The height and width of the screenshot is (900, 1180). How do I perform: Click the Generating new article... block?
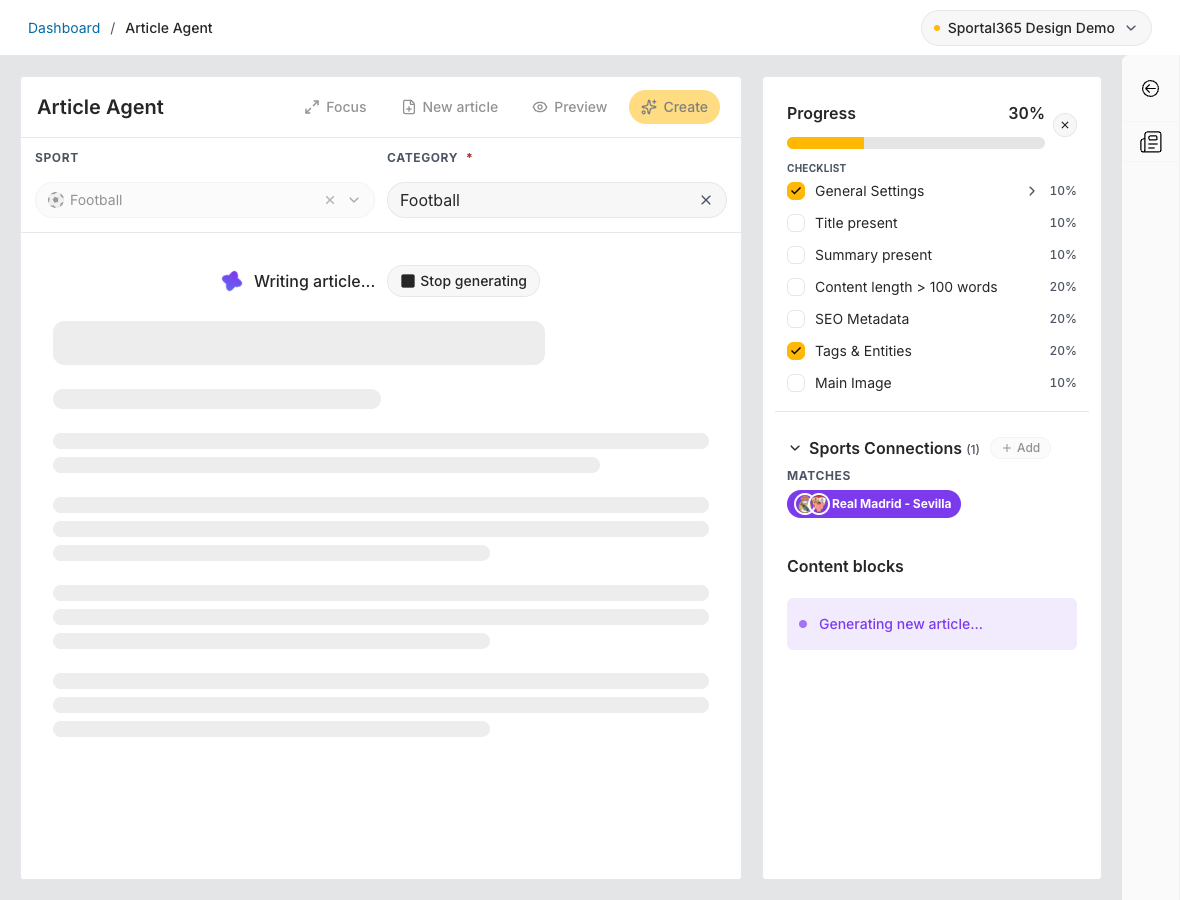pos(932,624)
